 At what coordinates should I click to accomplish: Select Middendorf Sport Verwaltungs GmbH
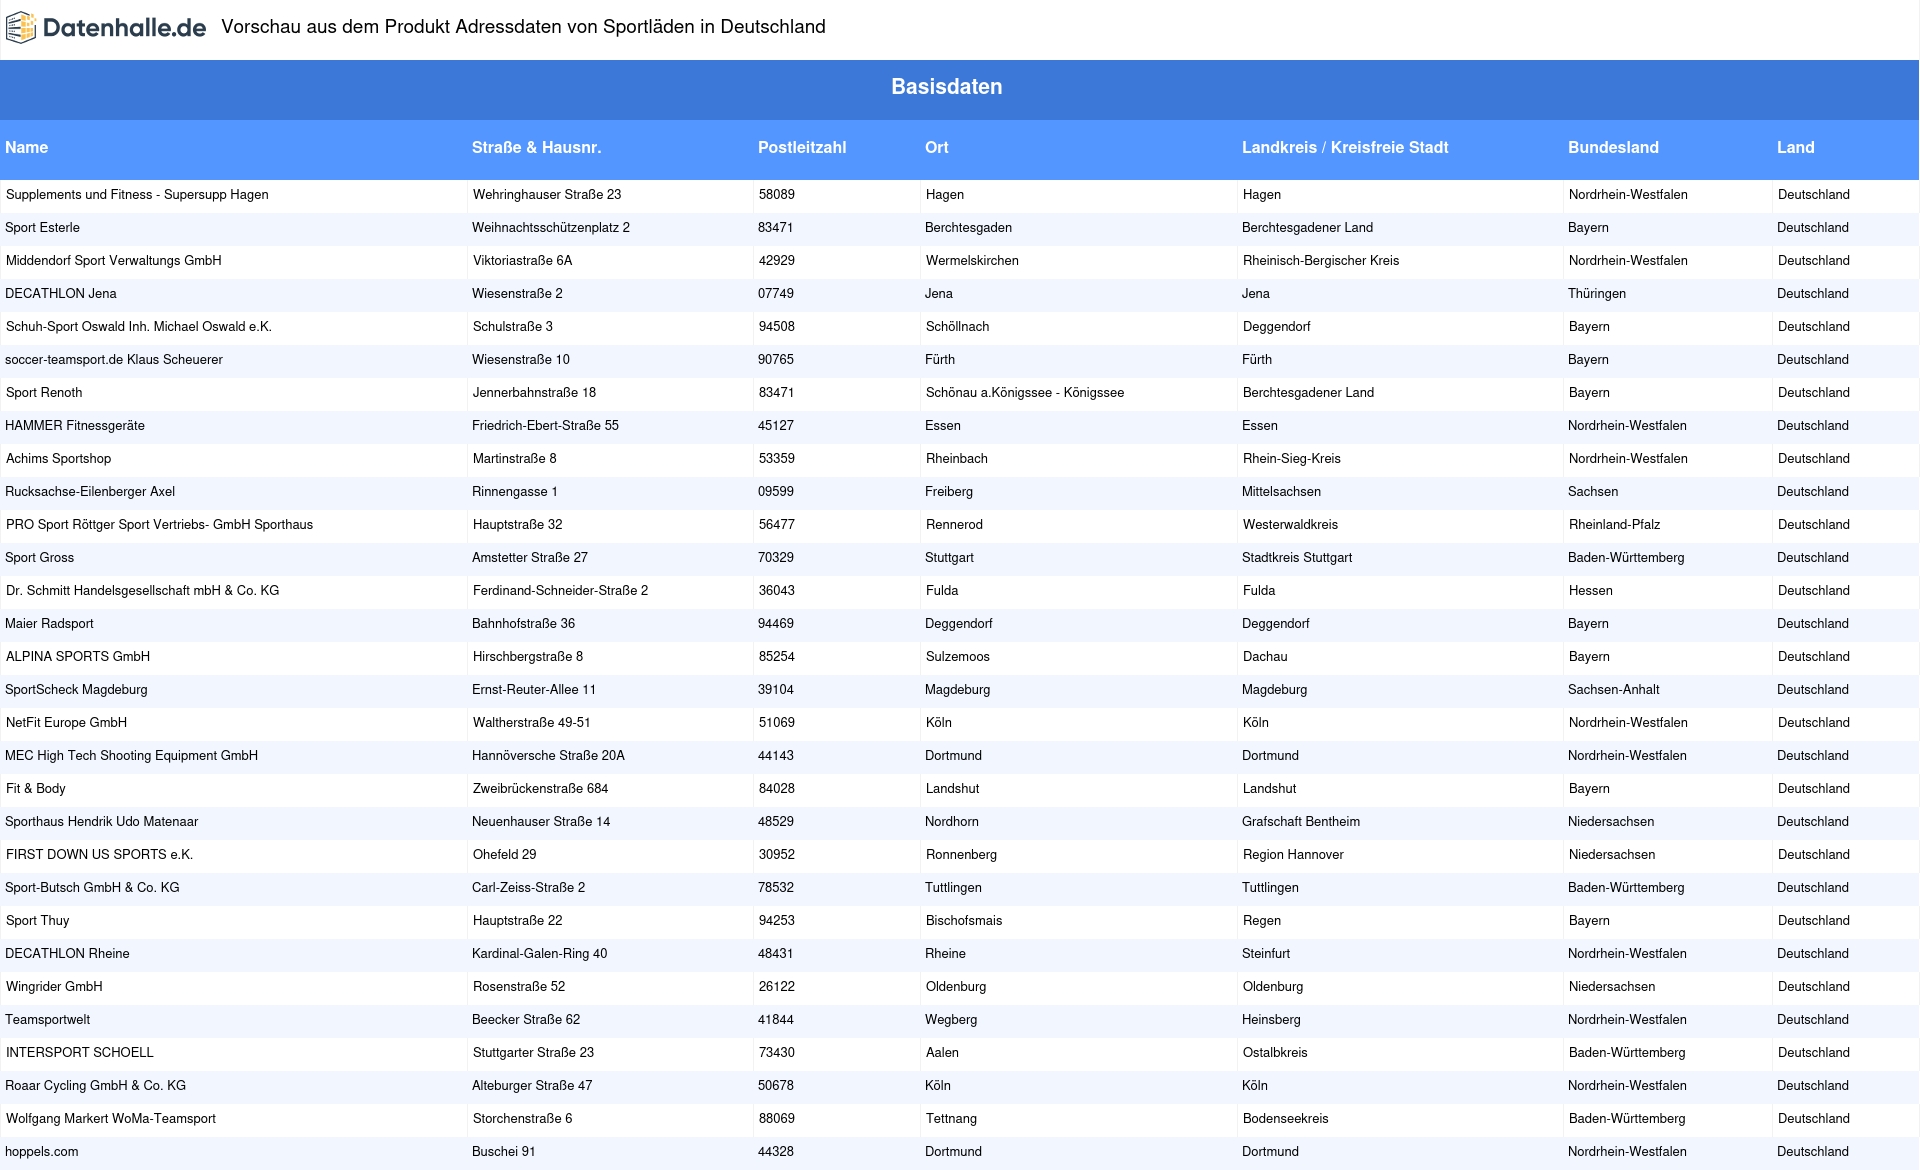(x=114, y=261)
